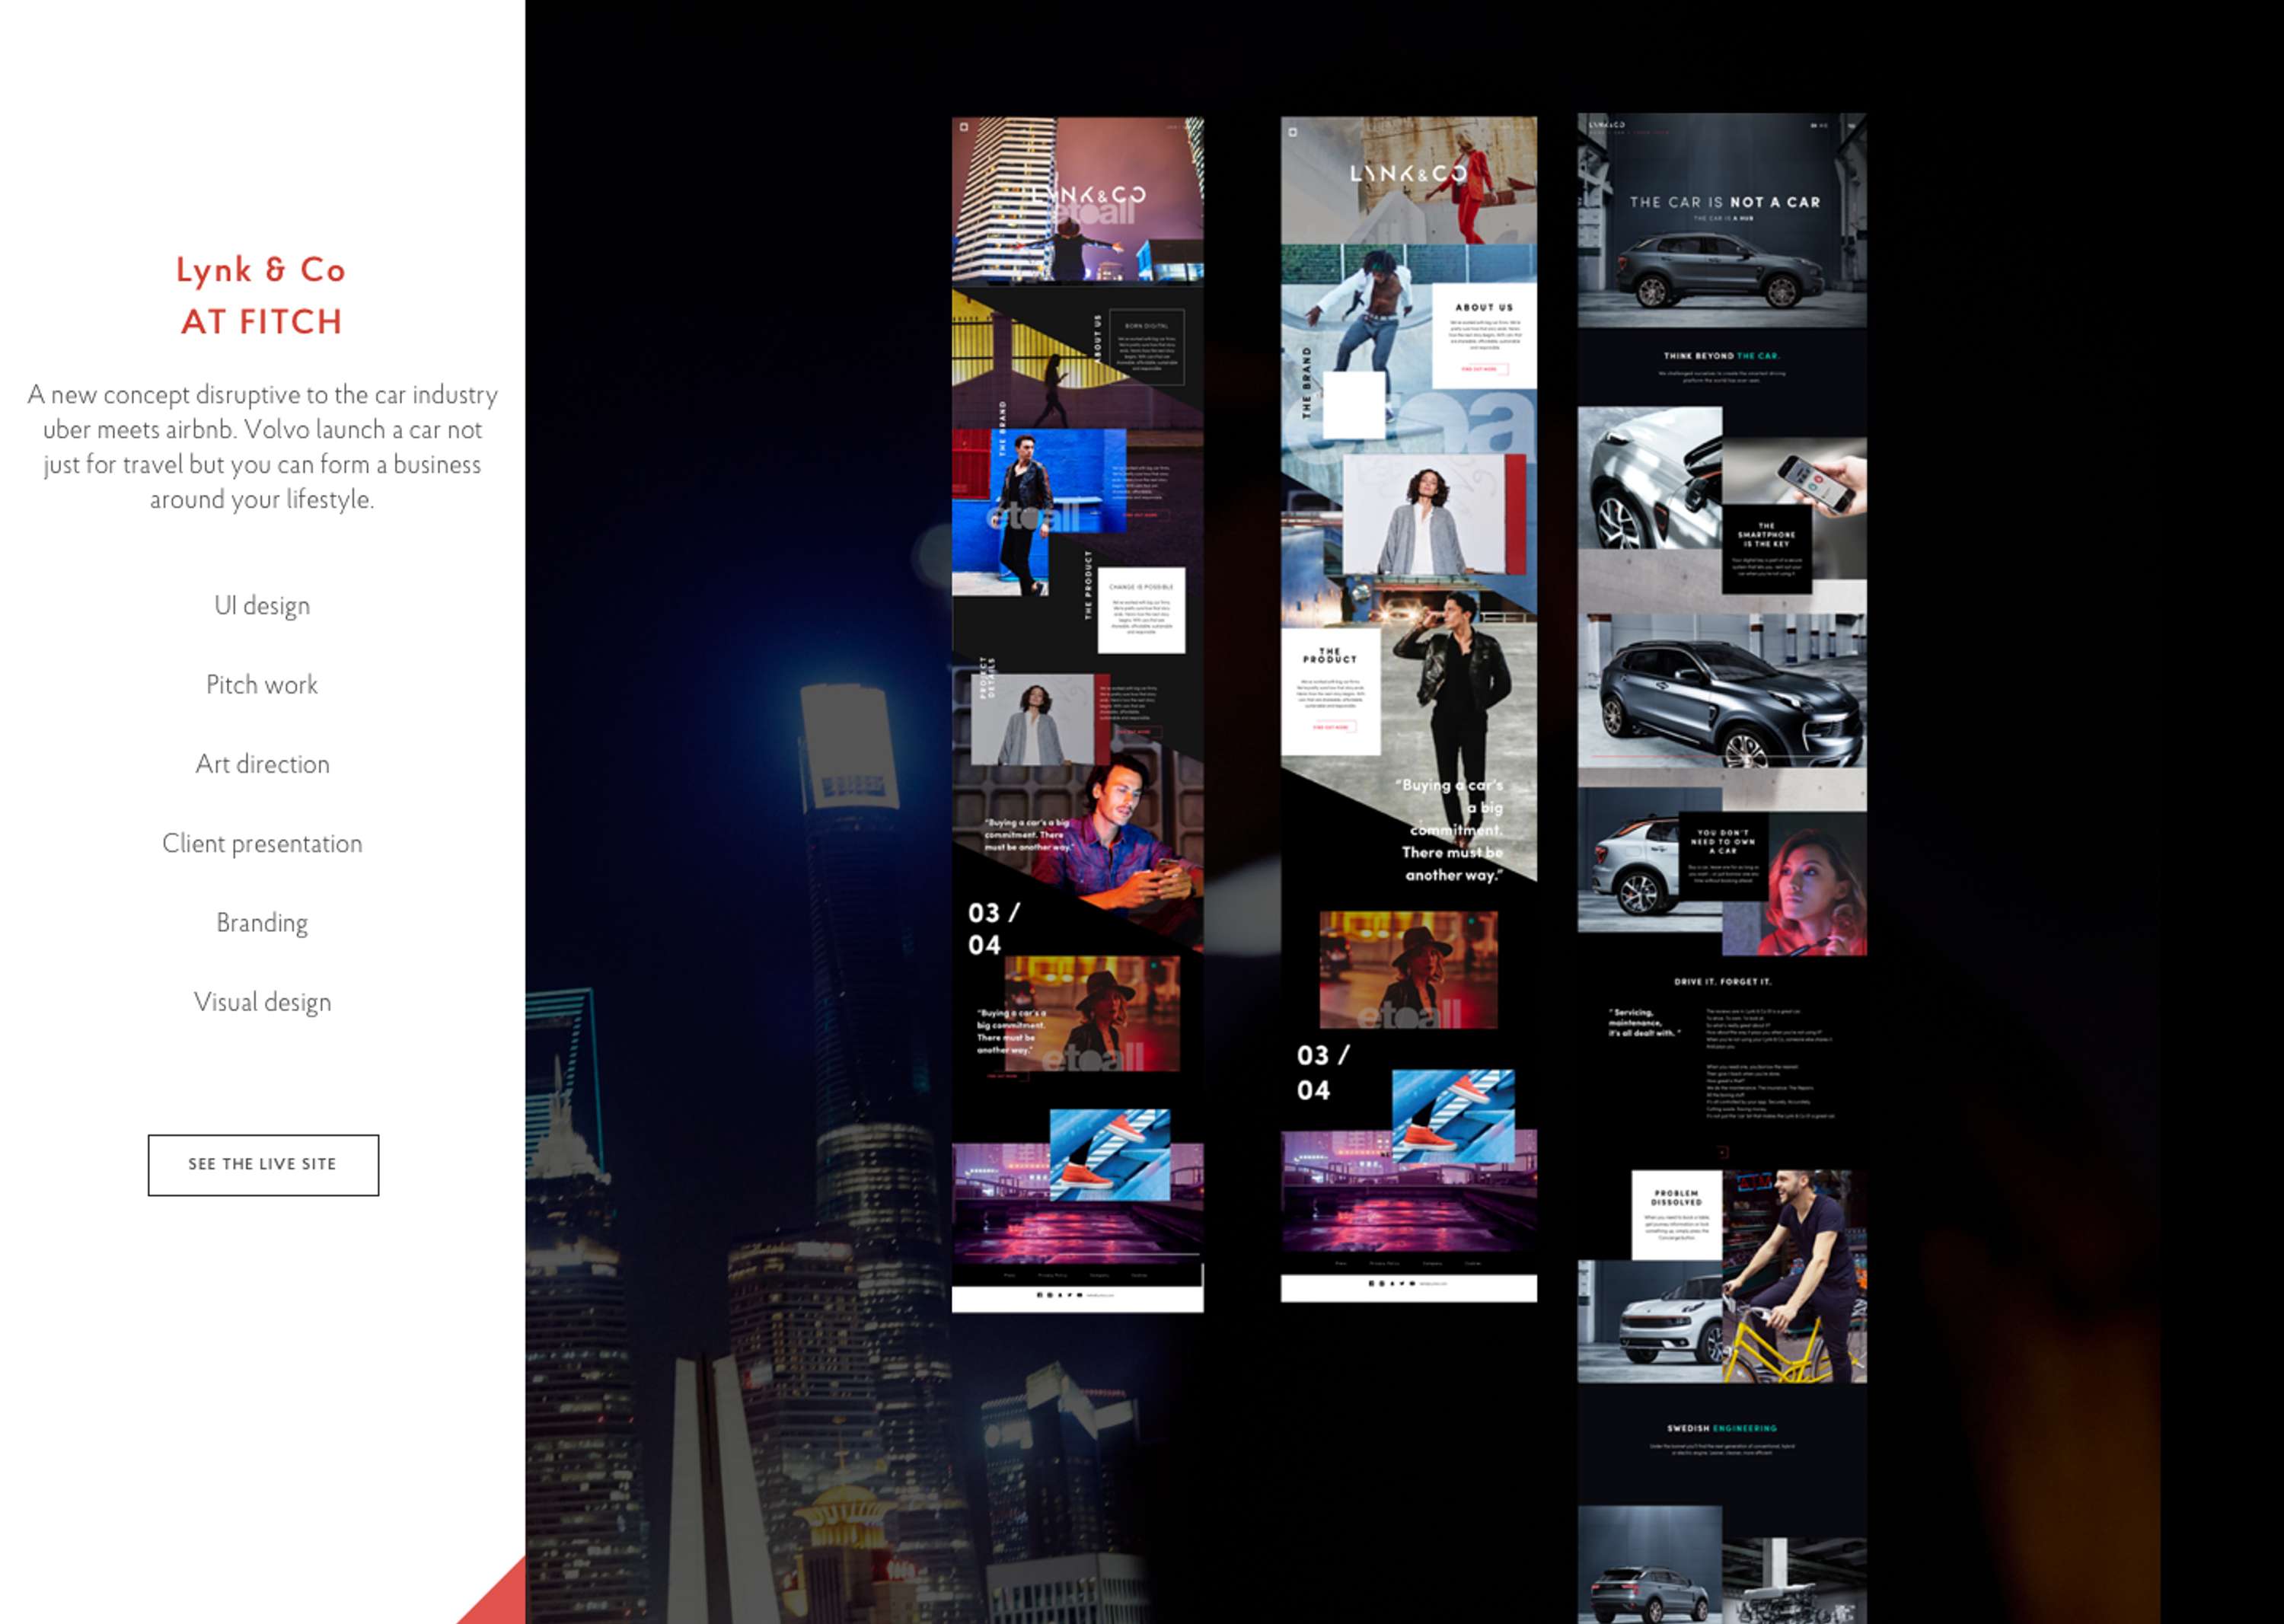Select the 'Branding' text
The image size is (2284, 1624).
(x=262, y=923)
